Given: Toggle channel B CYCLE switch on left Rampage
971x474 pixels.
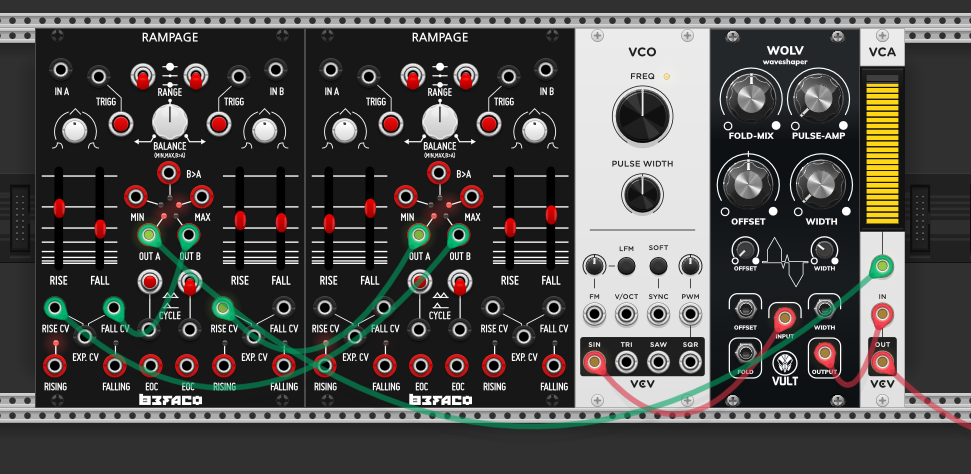Looking at the screenshot, I should [x=190, y=282].
